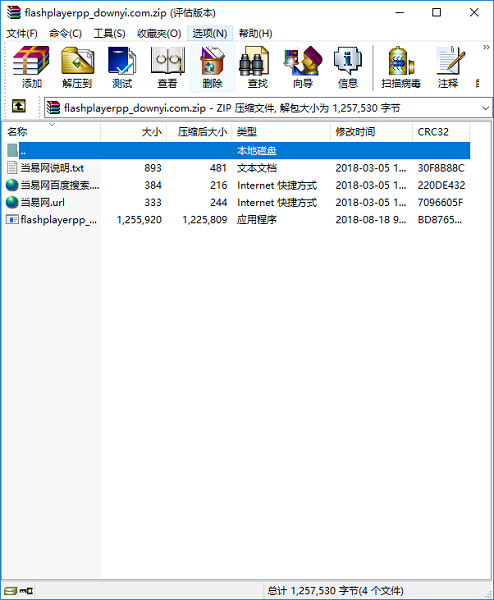This screenshot has height=600, width=494.
Task: Click the drive icon in status bar
Action: point(11,591)
